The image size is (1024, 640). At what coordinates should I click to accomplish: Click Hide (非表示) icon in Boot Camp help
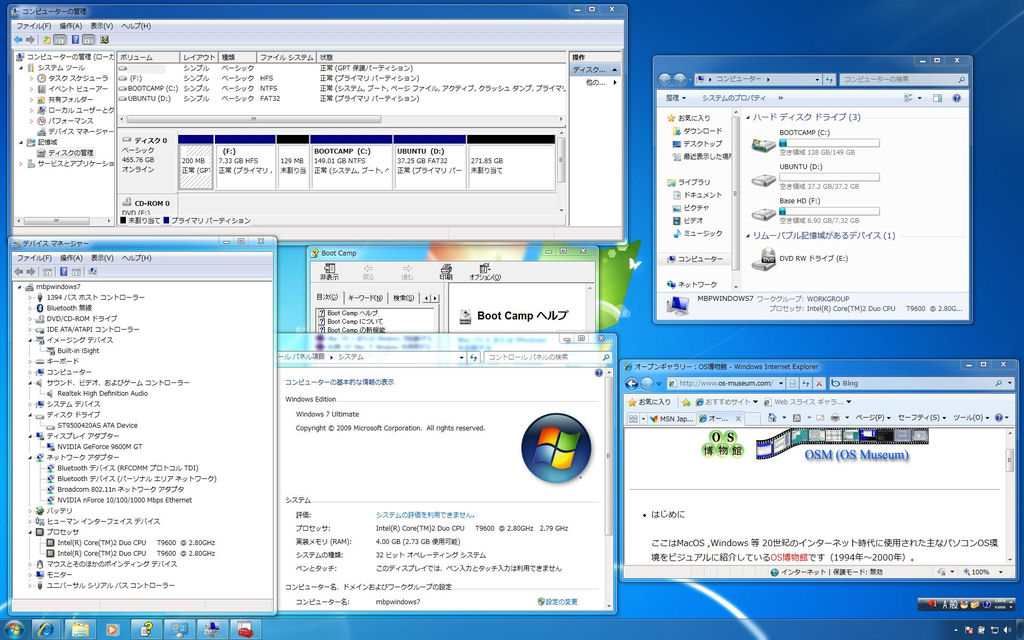(x=329, y=272)
